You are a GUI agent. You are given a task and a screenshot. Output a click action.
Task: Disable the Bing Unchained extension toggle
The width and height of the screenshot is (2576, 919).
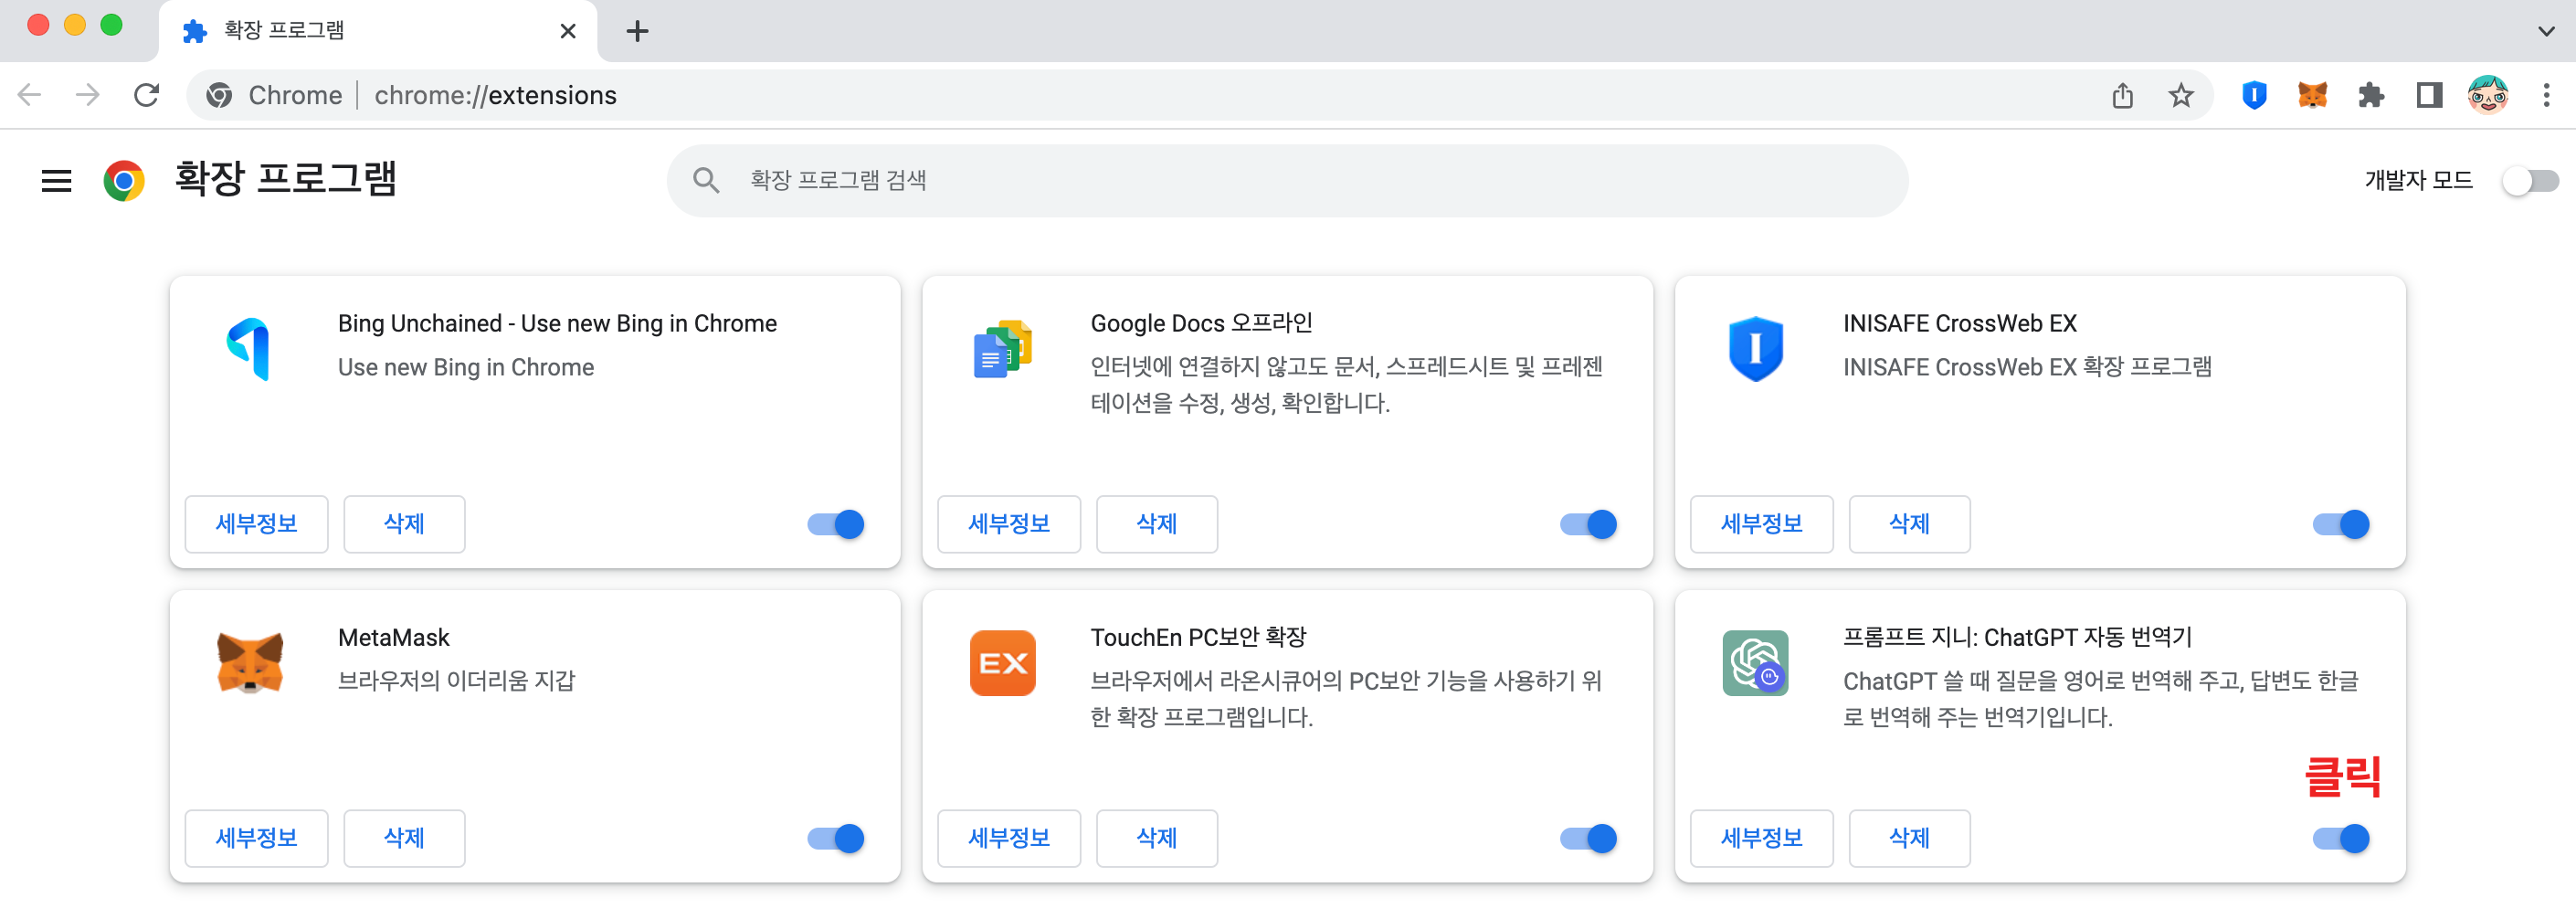(x=836, y=524)
